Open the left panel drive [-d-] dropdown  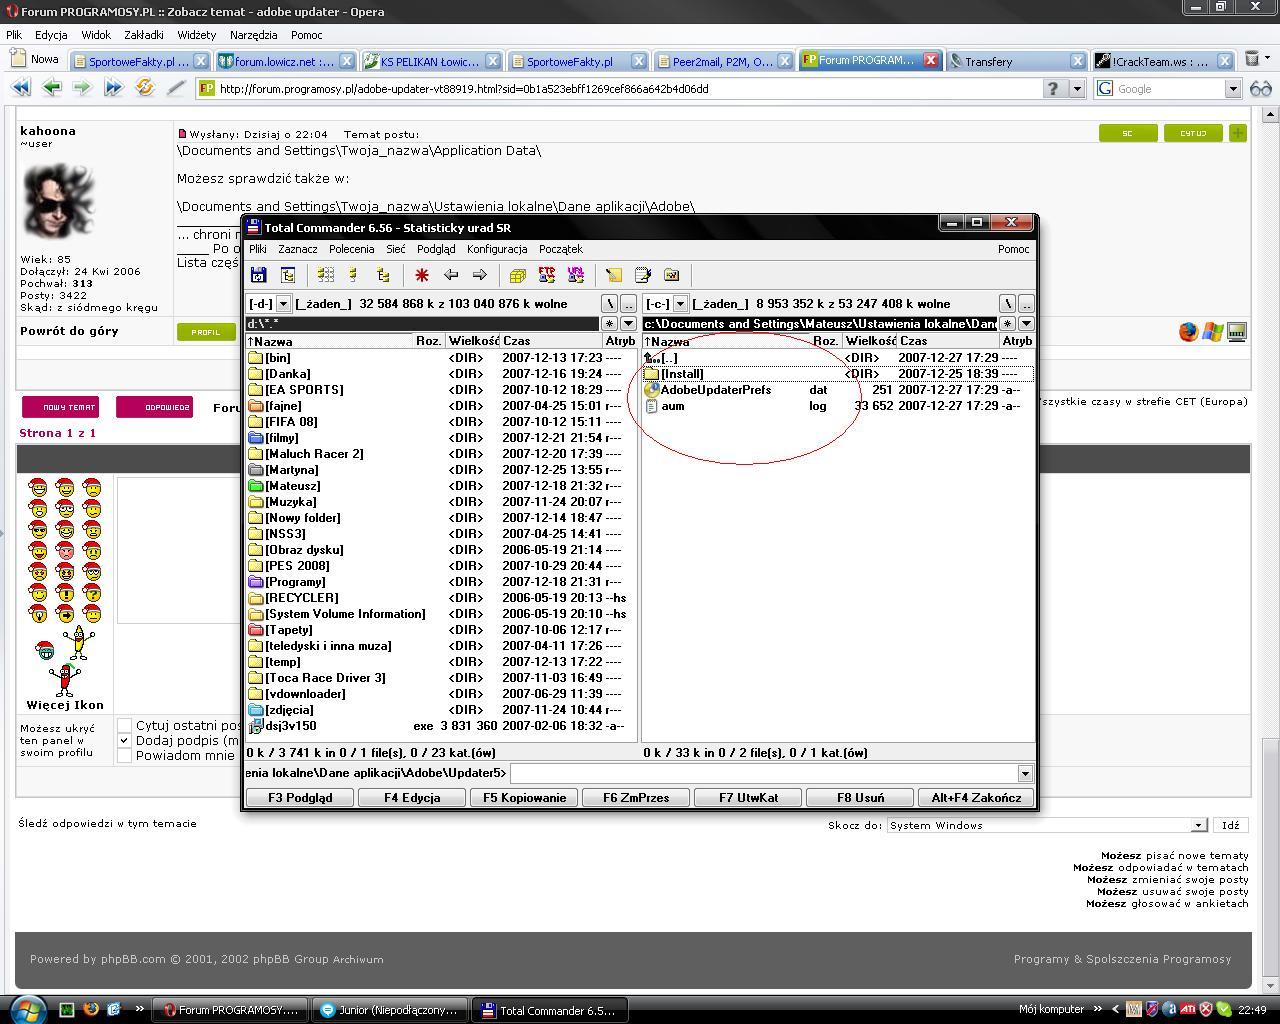(x=284, y=303)
